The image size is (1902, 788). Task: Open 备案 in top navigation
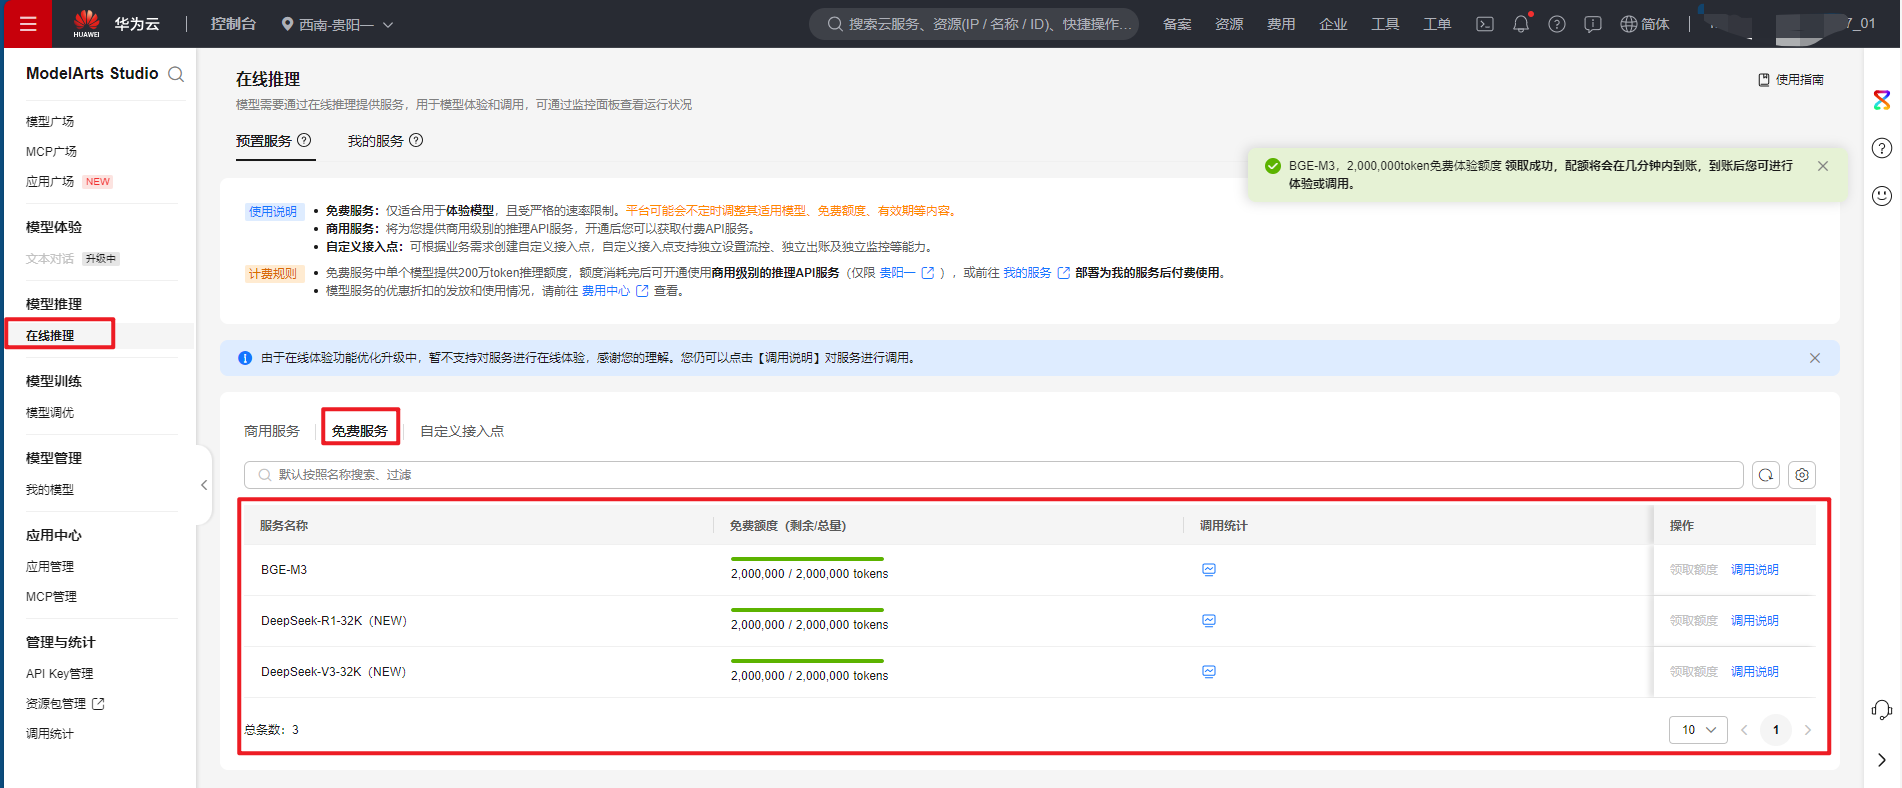(1177, 24)
